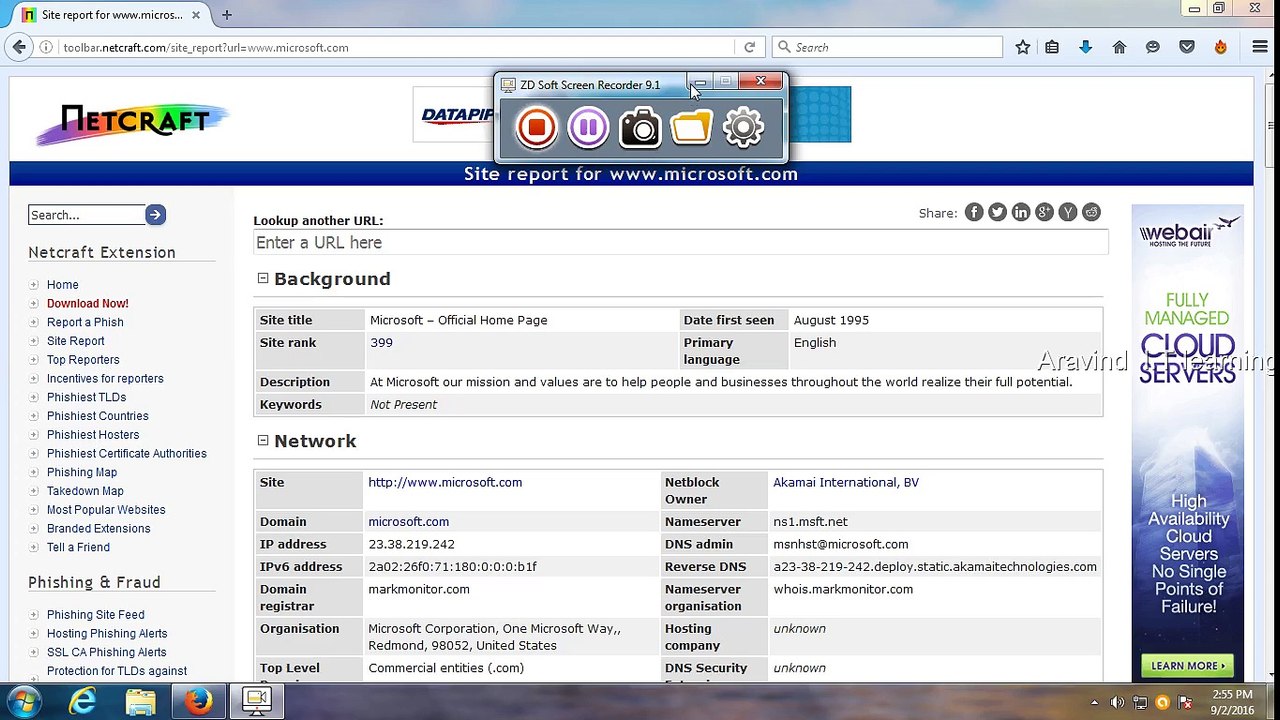This screenshot has width=1280, height=720.
Task: Click the microsoft.com domain link
Action: (408, 521)
